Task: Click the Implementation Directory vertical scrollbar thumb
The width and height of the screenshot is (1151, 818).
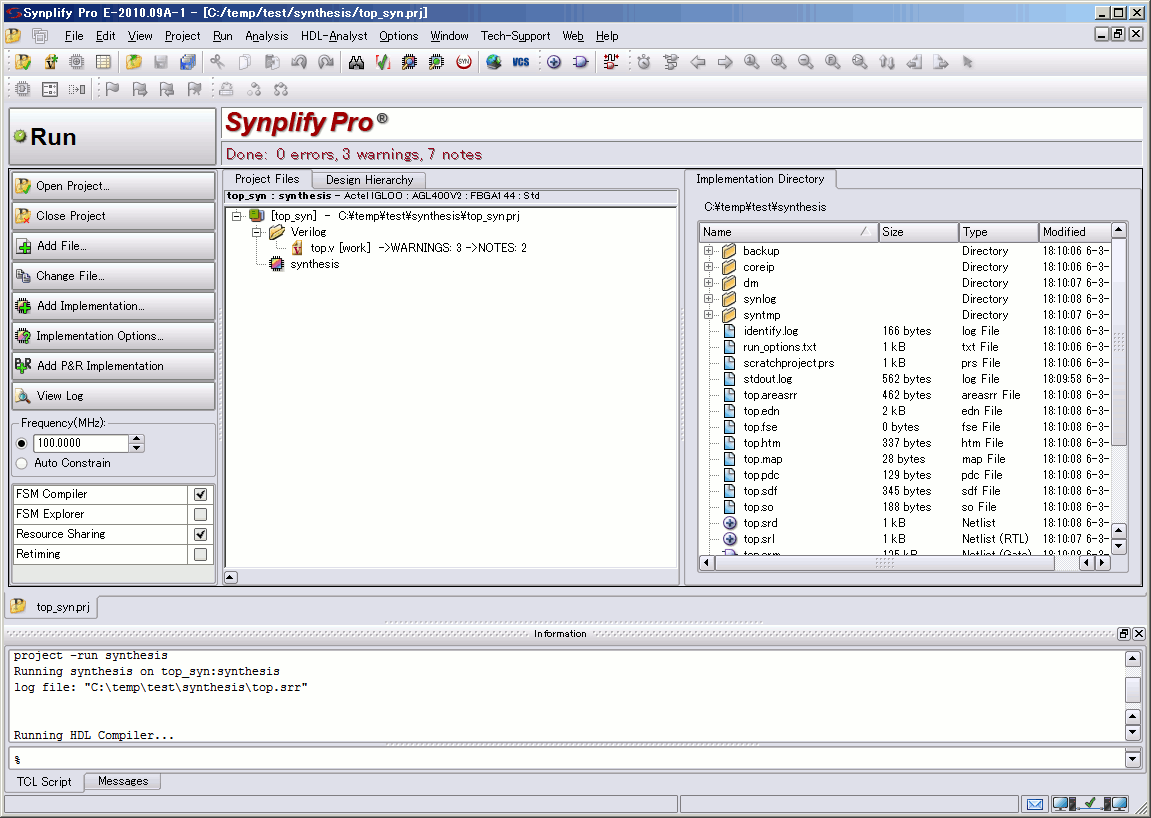Action: [x=1119, y=341]
